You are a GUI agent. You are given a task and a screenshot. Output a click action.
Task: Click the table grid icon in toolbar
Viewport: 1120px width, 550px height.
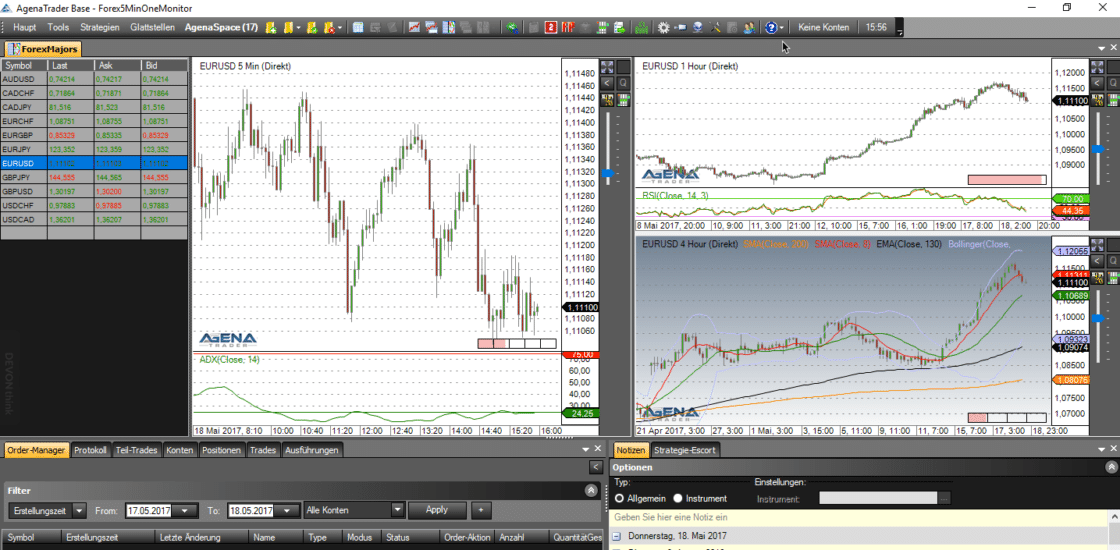click(x=358, y=27)
